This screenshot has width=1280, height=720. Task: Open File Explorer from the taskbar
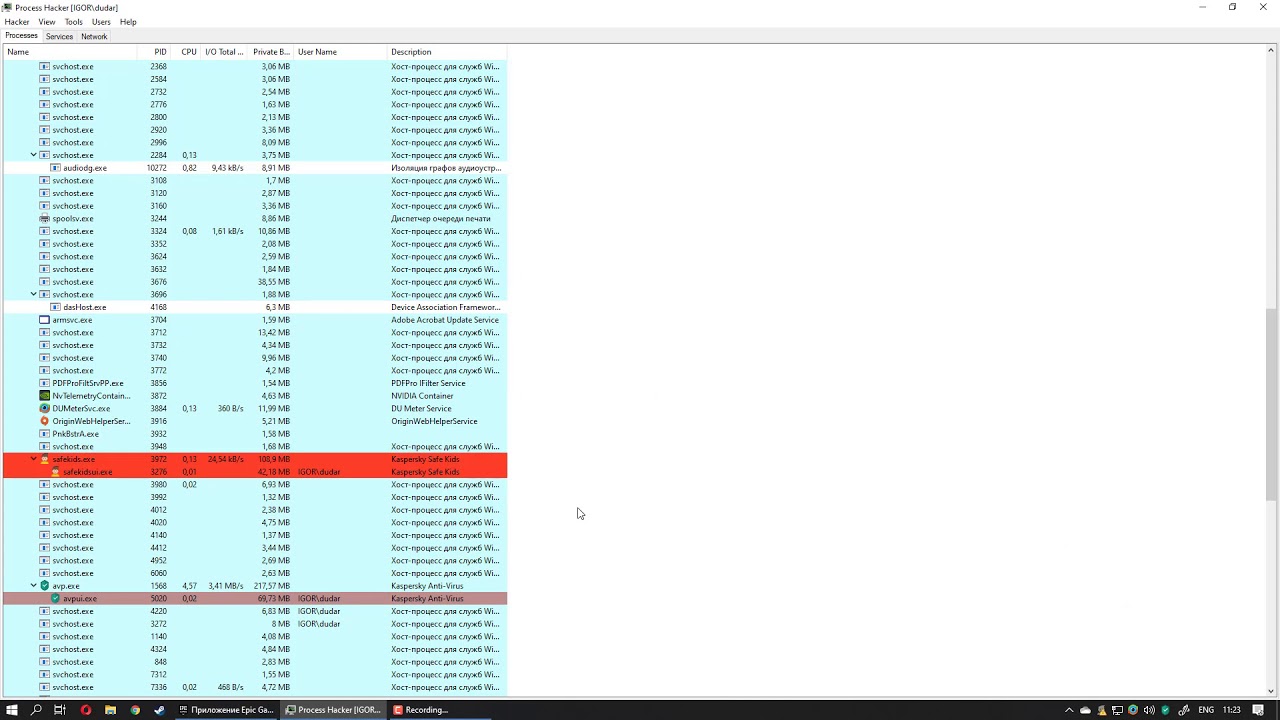coord(110,710)
